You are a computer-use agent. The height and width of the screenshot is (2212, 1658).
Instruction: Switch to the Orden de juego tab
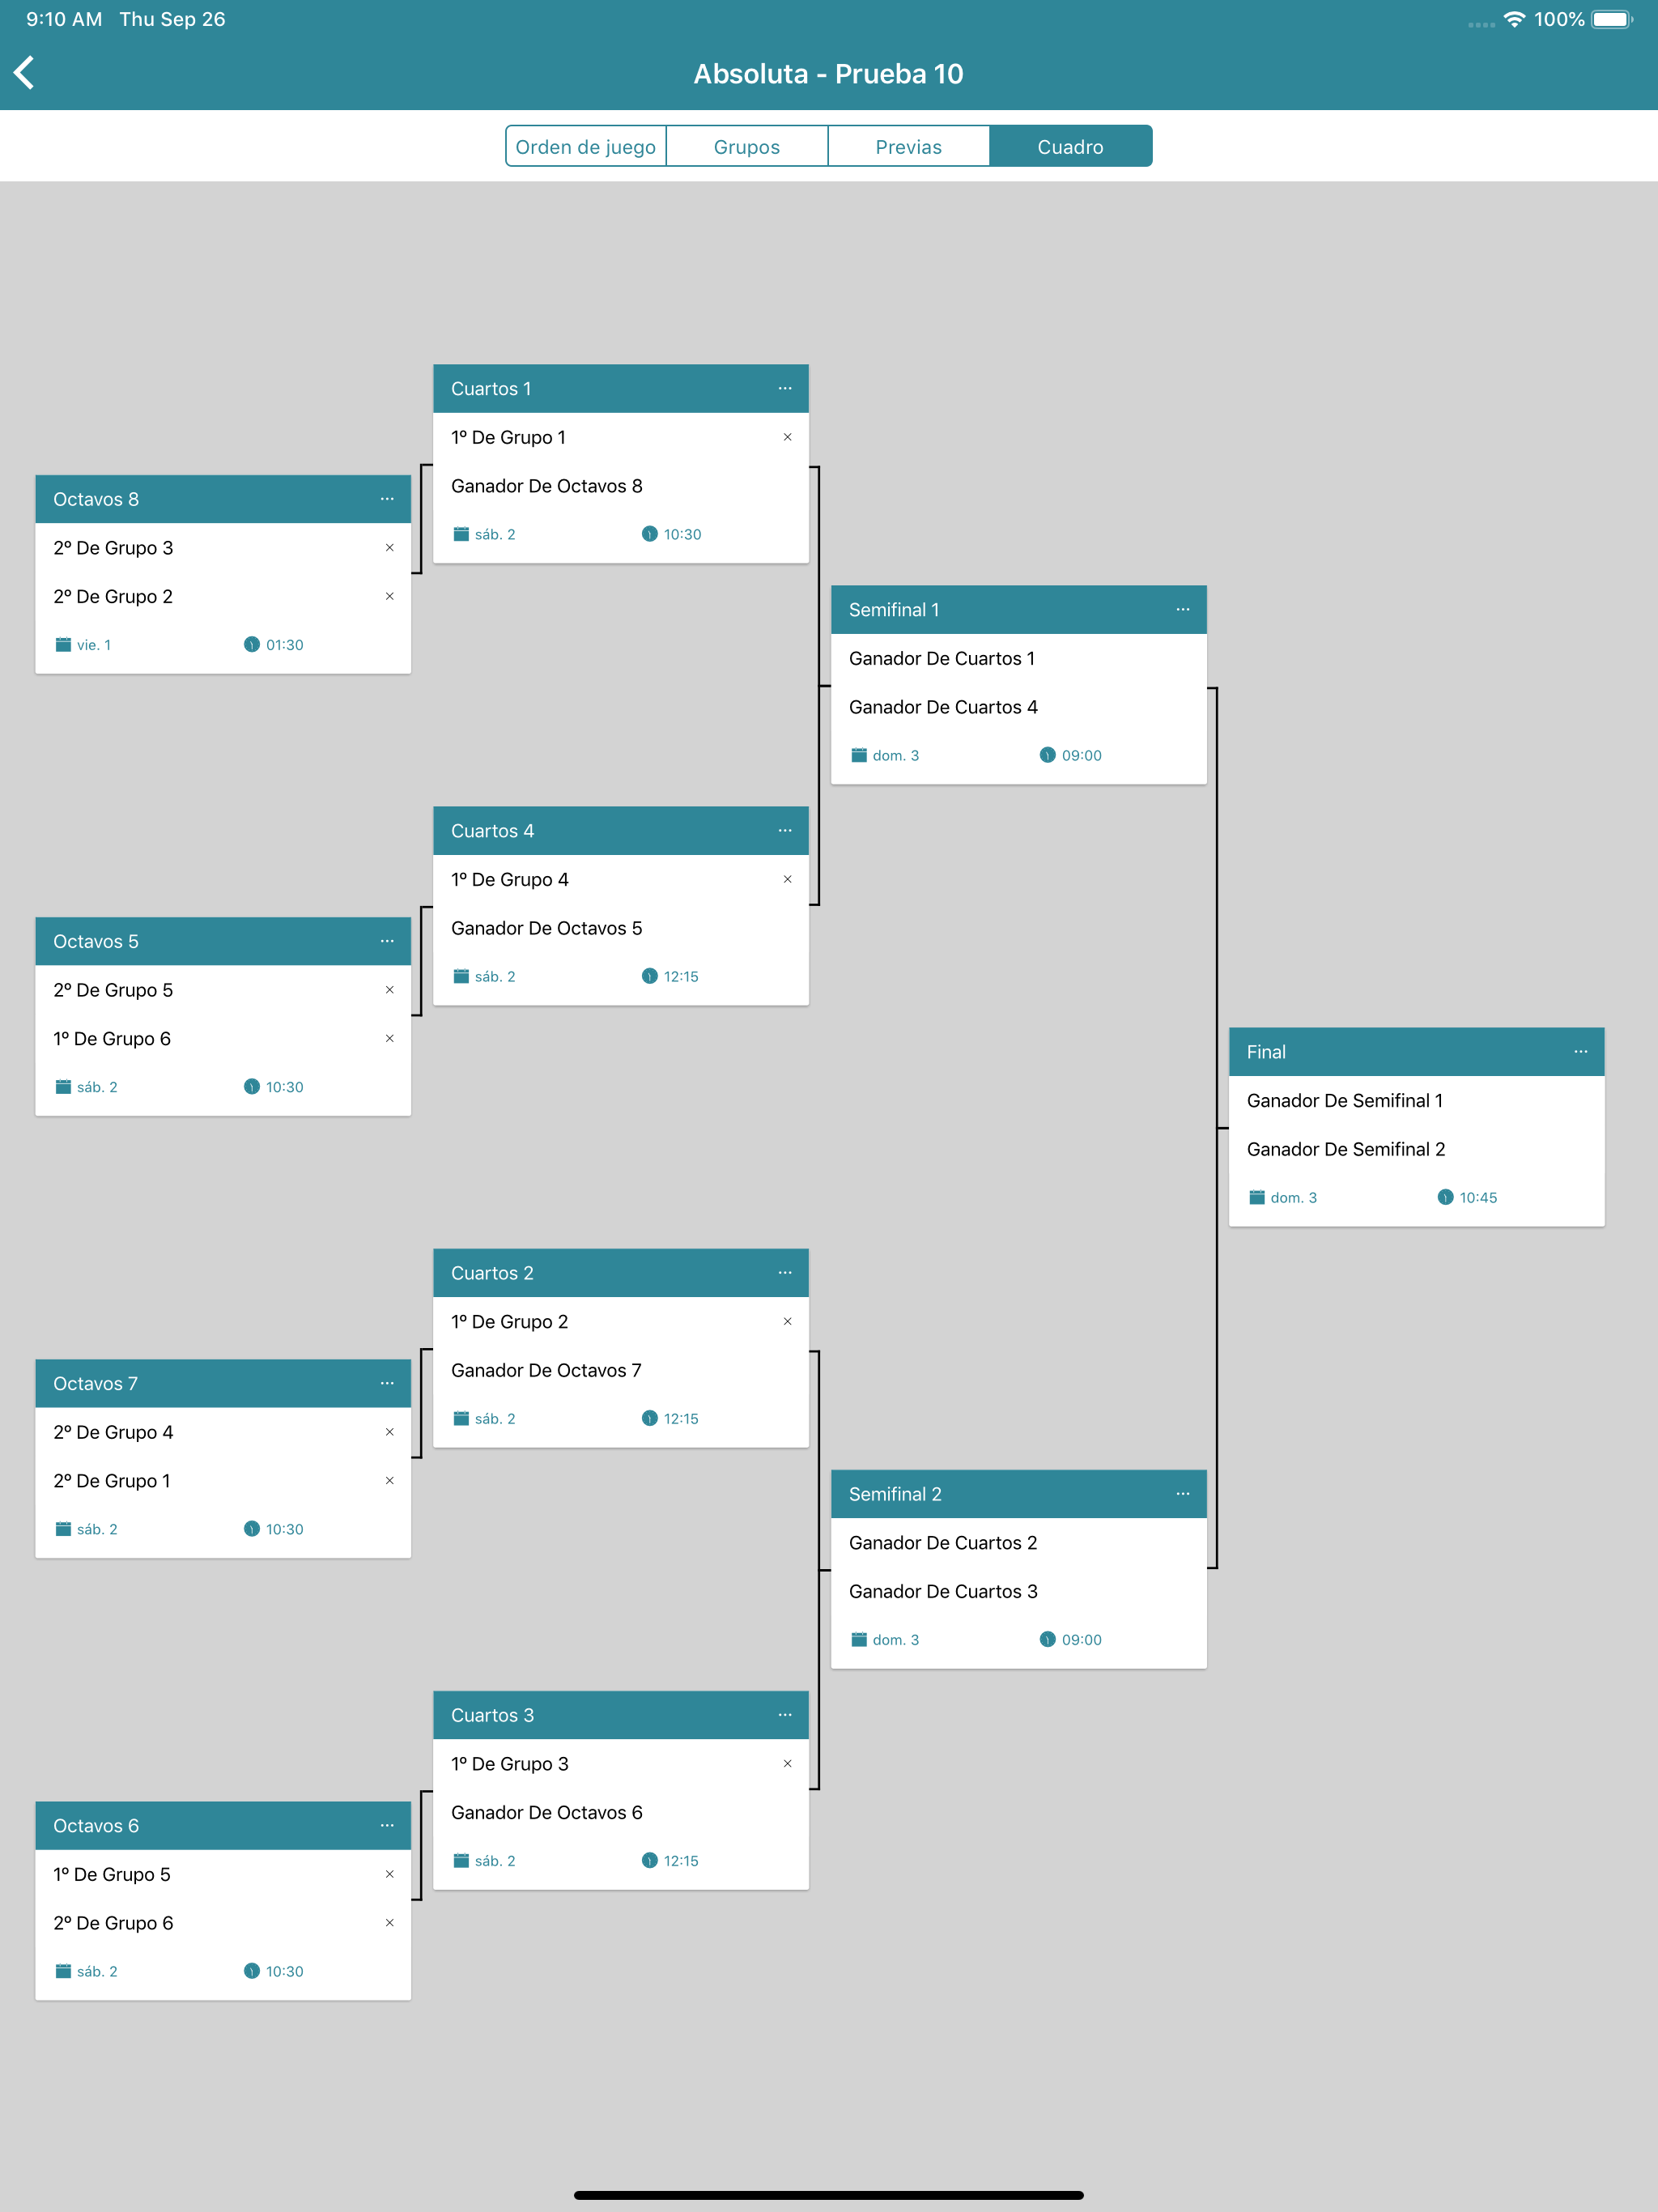586,147
